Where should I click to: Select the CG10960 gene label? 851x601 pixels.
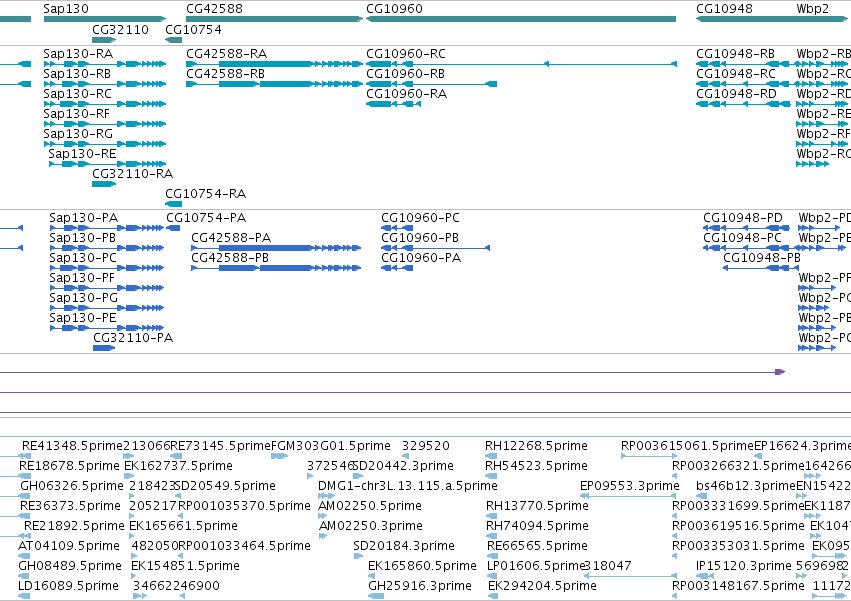point(395,9)
